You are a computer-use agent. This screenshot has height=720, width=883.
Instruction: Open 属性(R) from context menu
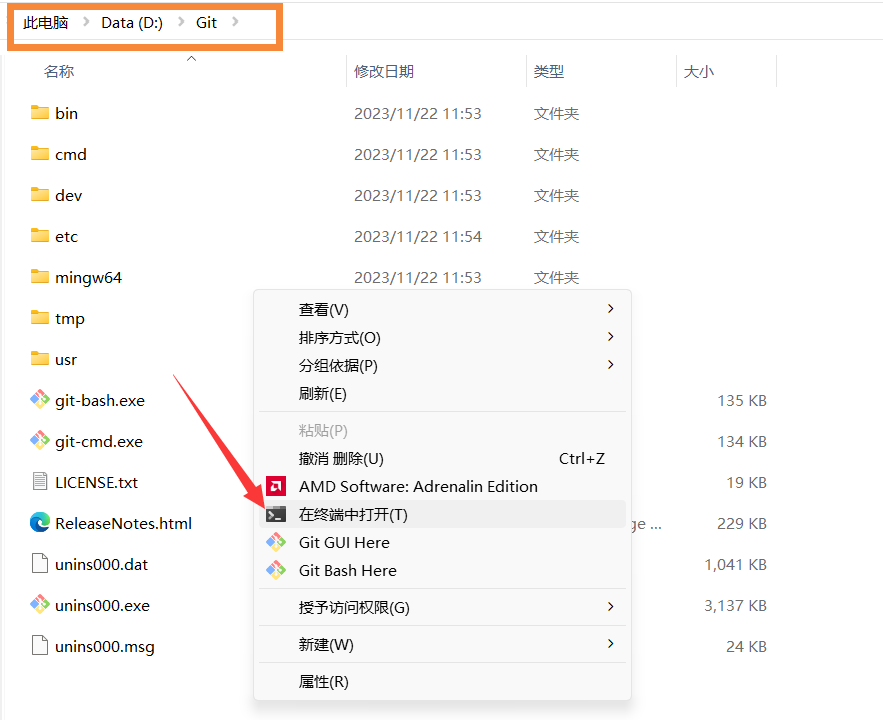point(442,682)
